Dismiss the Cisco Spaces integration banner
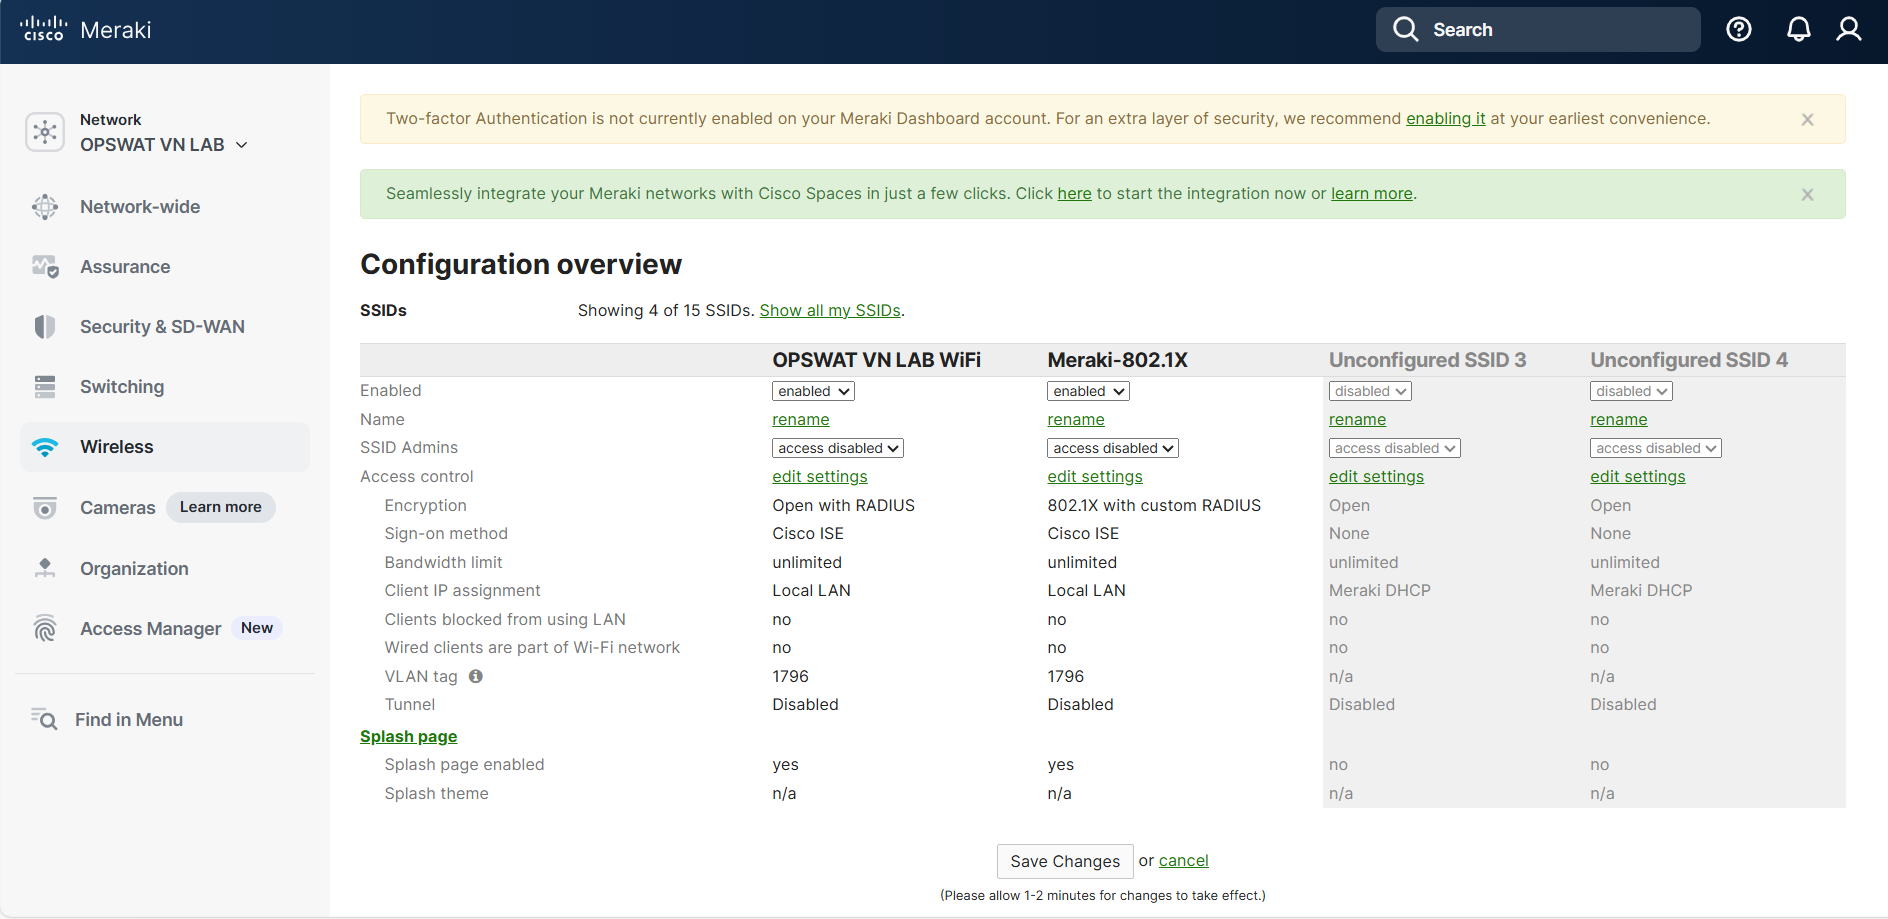The height and width of the screenshot is (919, 1888). tap(1807, 195)
